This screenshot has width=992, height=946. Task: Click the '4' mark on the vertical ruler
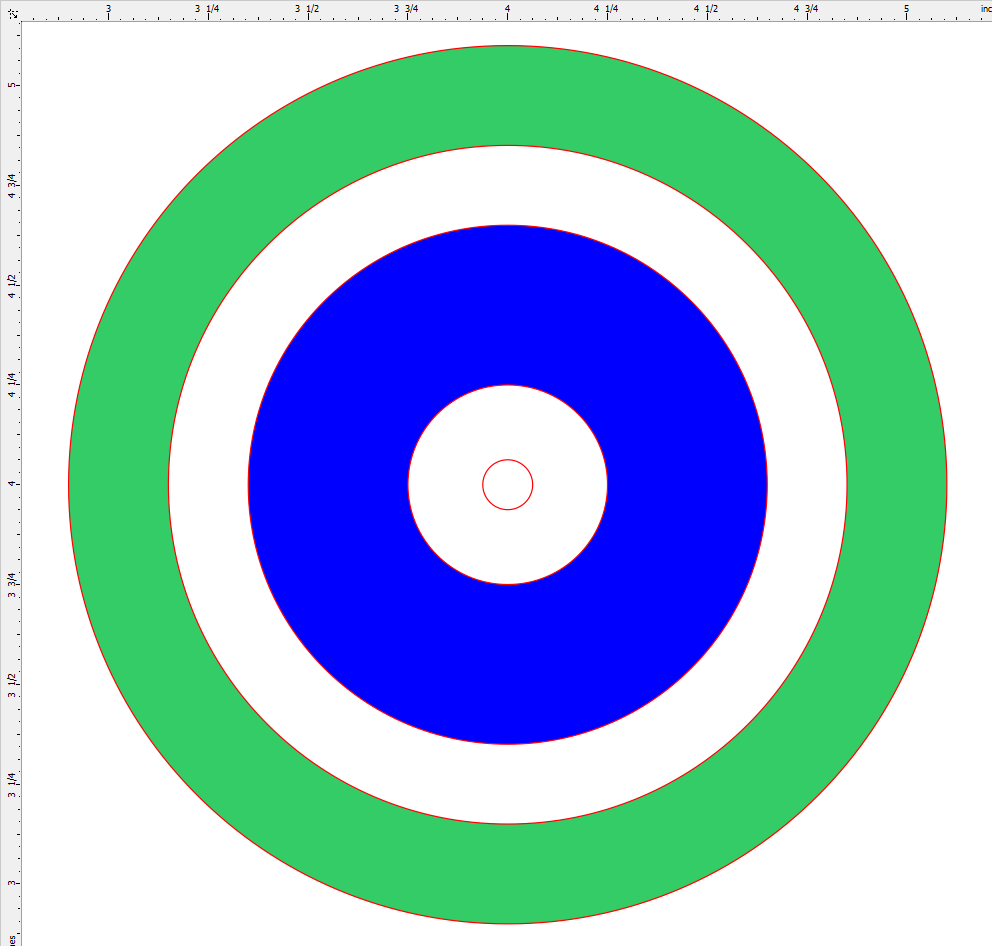(11, 484)
